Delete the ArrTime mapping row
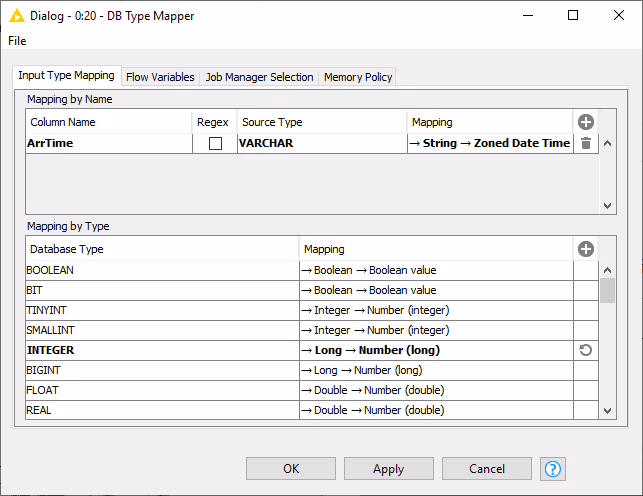Viewport: 643px width, 496px height. (586, 143)
